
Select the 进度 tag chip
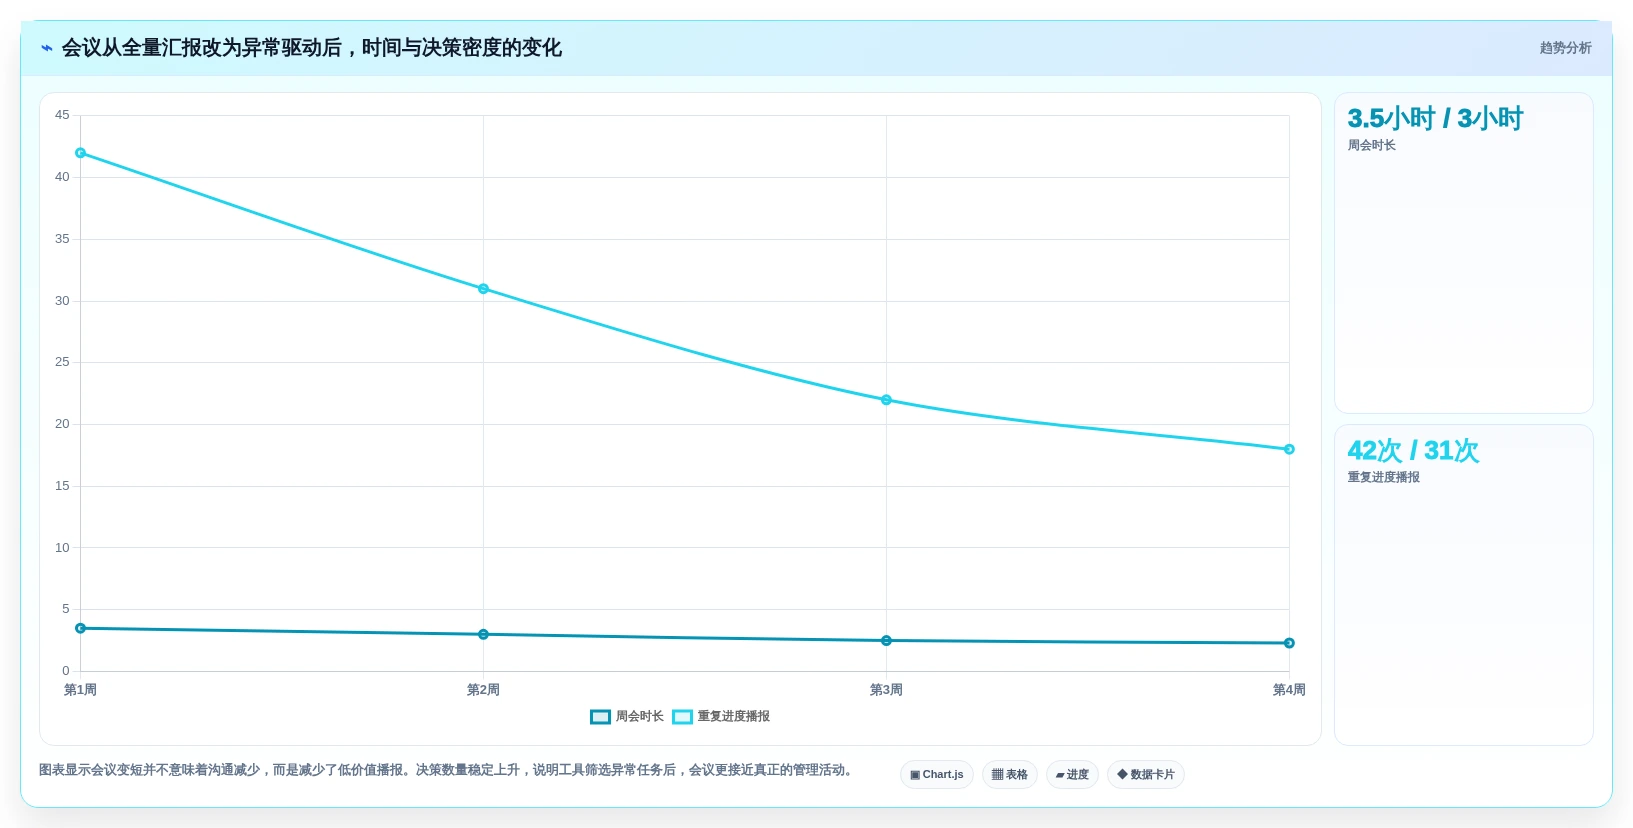coord(1072,775)
